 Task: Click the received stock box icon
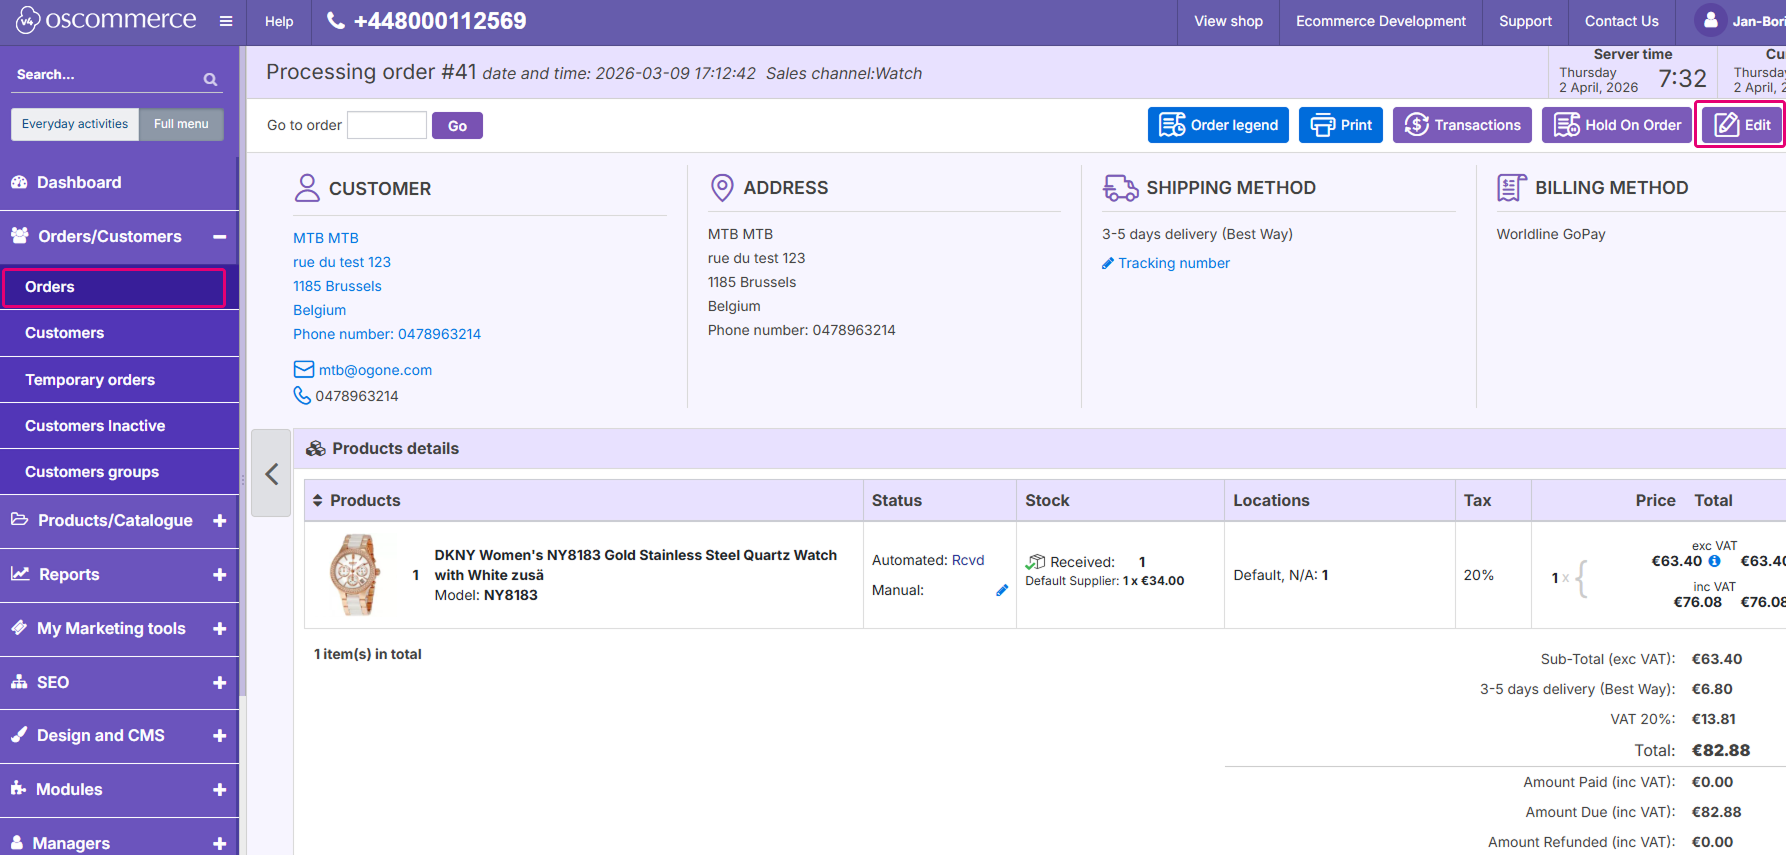(x=1035, y=562)
